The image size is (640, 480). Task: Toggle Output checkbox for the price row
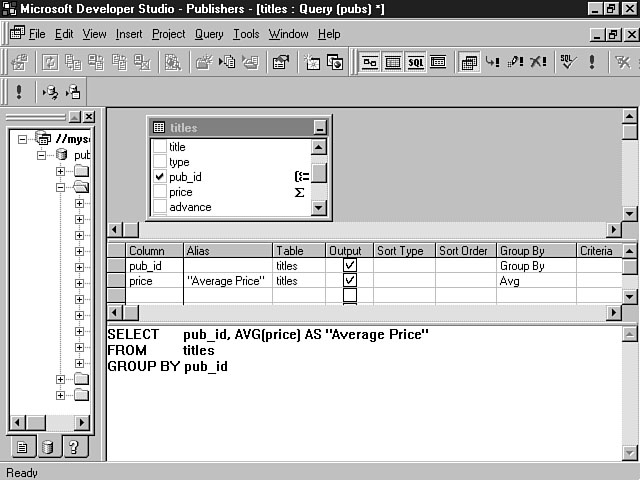349,282
